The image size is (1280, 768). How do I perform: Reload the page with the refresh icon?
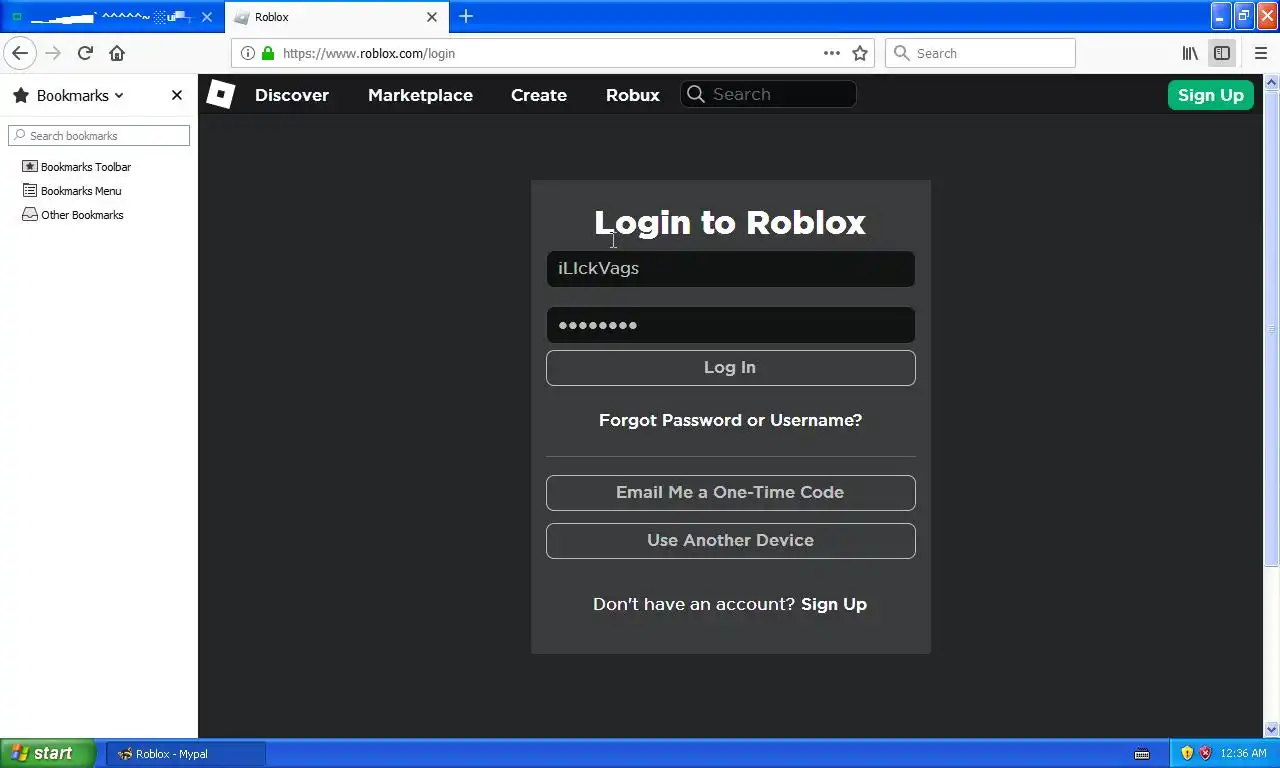tap(85, 53)
